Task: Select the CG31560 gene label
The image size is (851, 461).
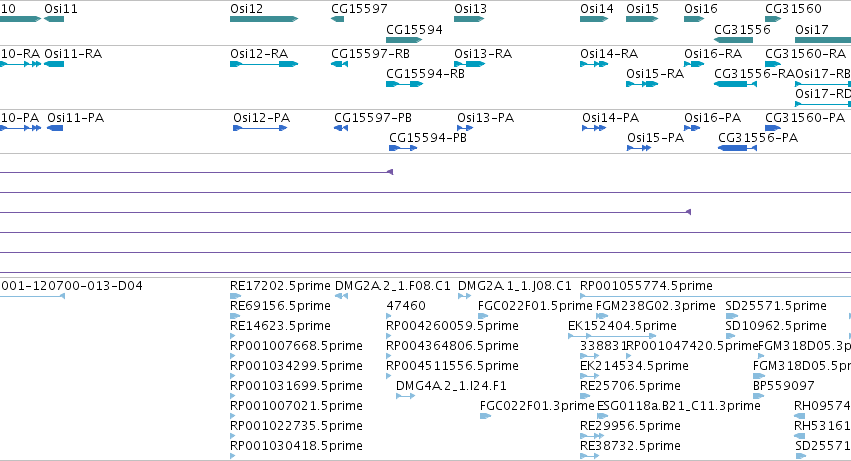Action: 793,9
